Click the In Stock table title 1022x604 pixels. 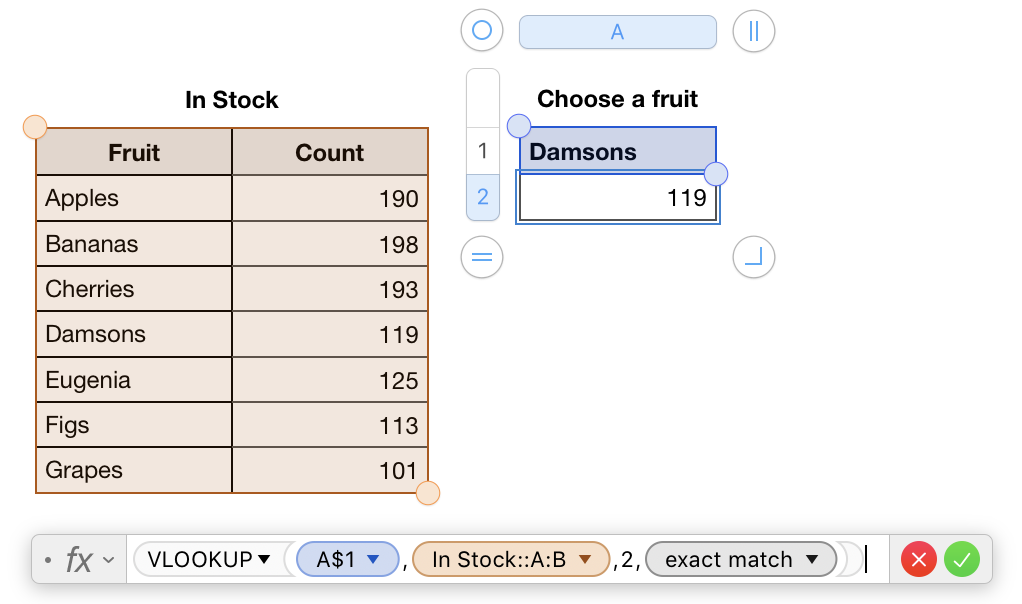pos(232,100)
